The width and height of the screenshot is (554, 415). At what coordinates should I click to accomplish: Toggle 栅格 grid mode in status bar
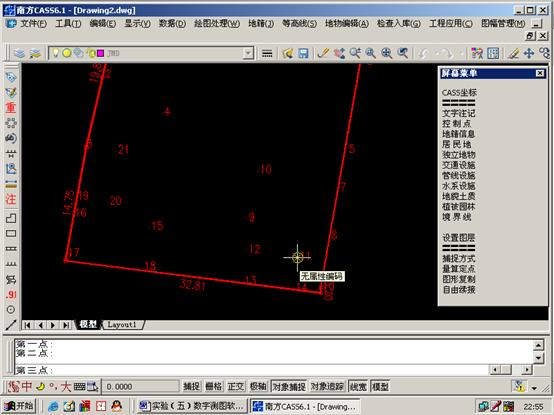pos(214,386)
